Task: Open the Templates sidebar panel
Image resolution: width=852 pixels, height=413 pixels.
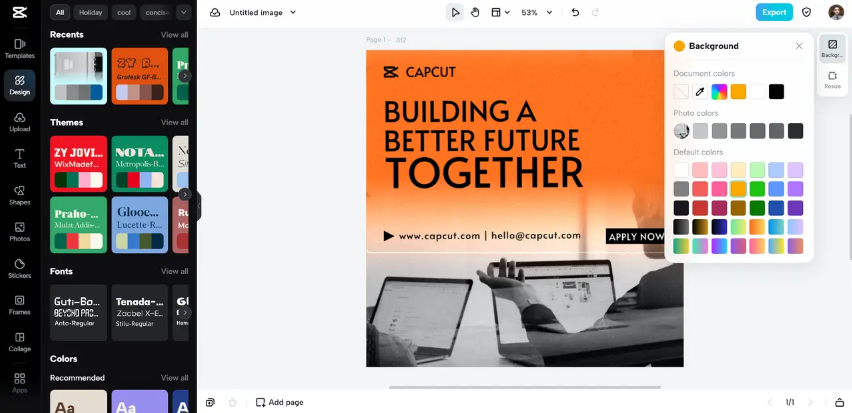Action: [20, 48]
